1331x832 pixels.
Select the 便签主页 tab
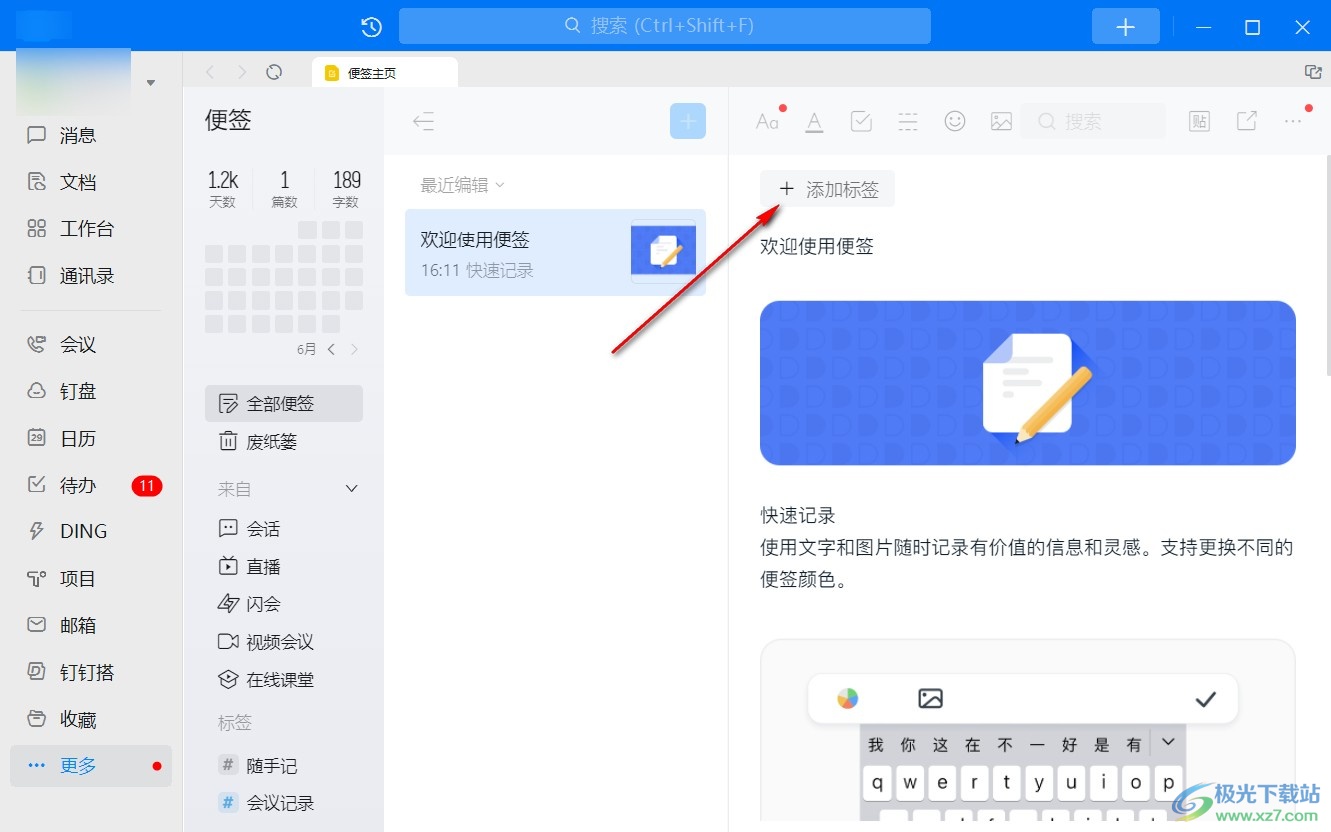(x=384, y=73)
